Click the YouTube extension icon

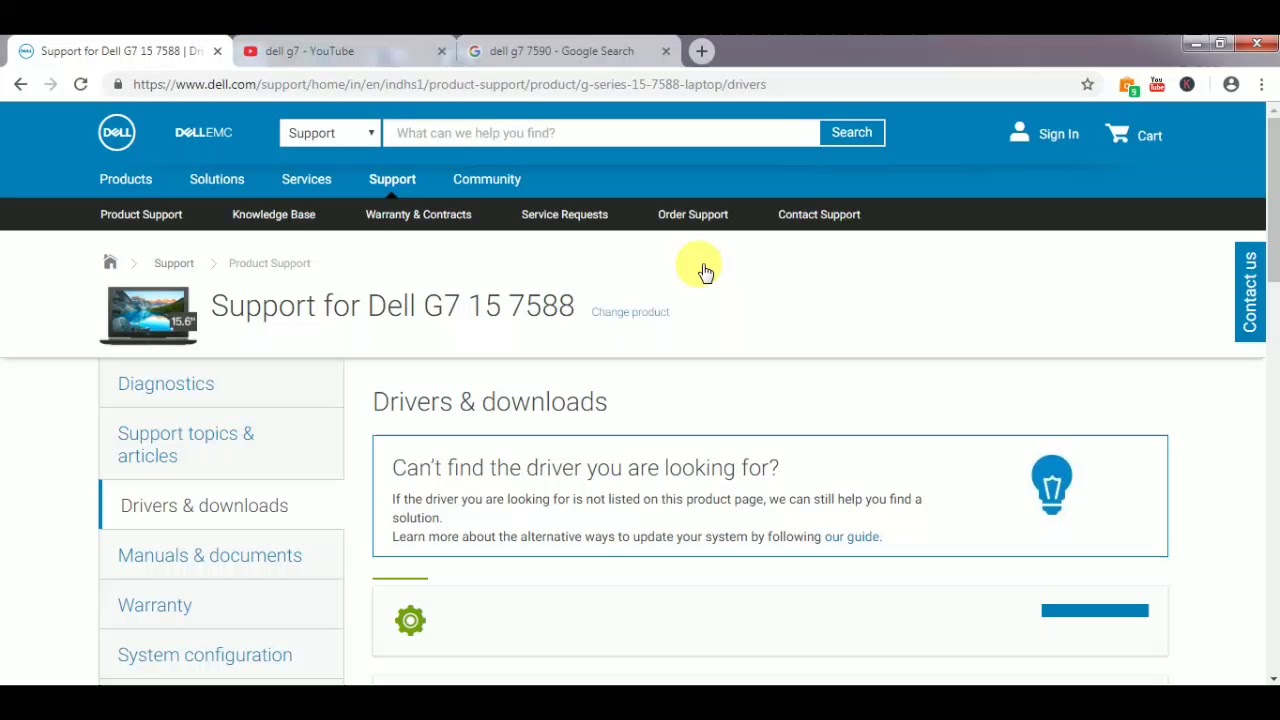point(1157,84)
